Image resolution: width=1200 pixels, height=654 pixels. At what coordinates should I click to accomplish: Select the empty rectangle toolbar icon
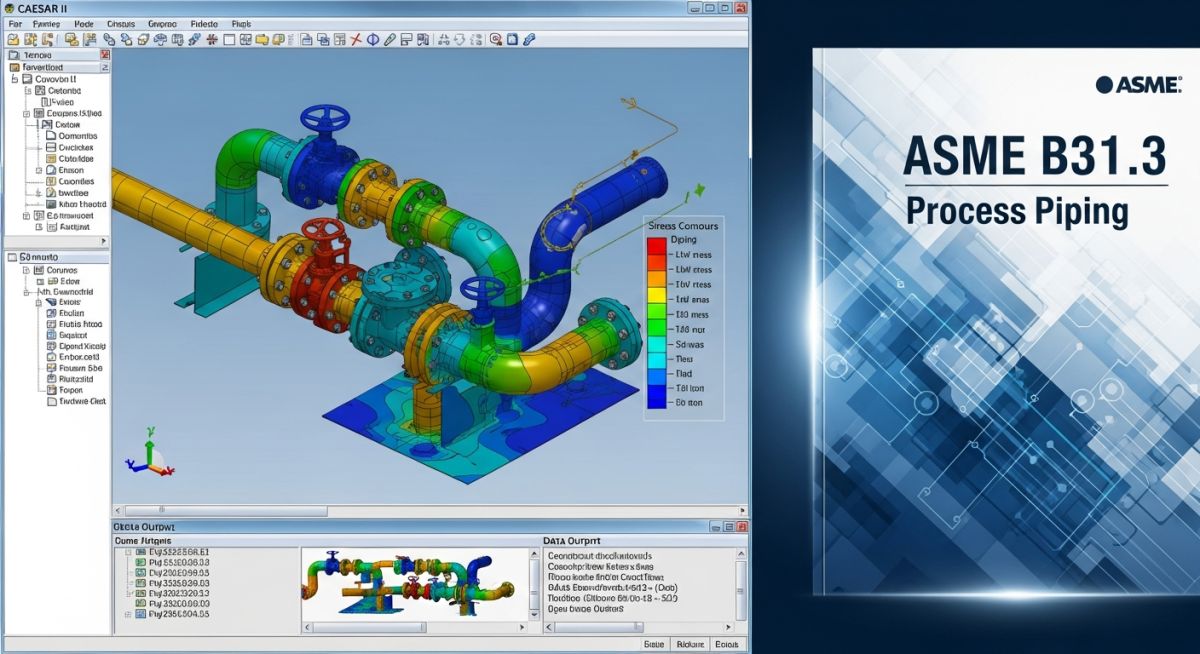[229, 40]
